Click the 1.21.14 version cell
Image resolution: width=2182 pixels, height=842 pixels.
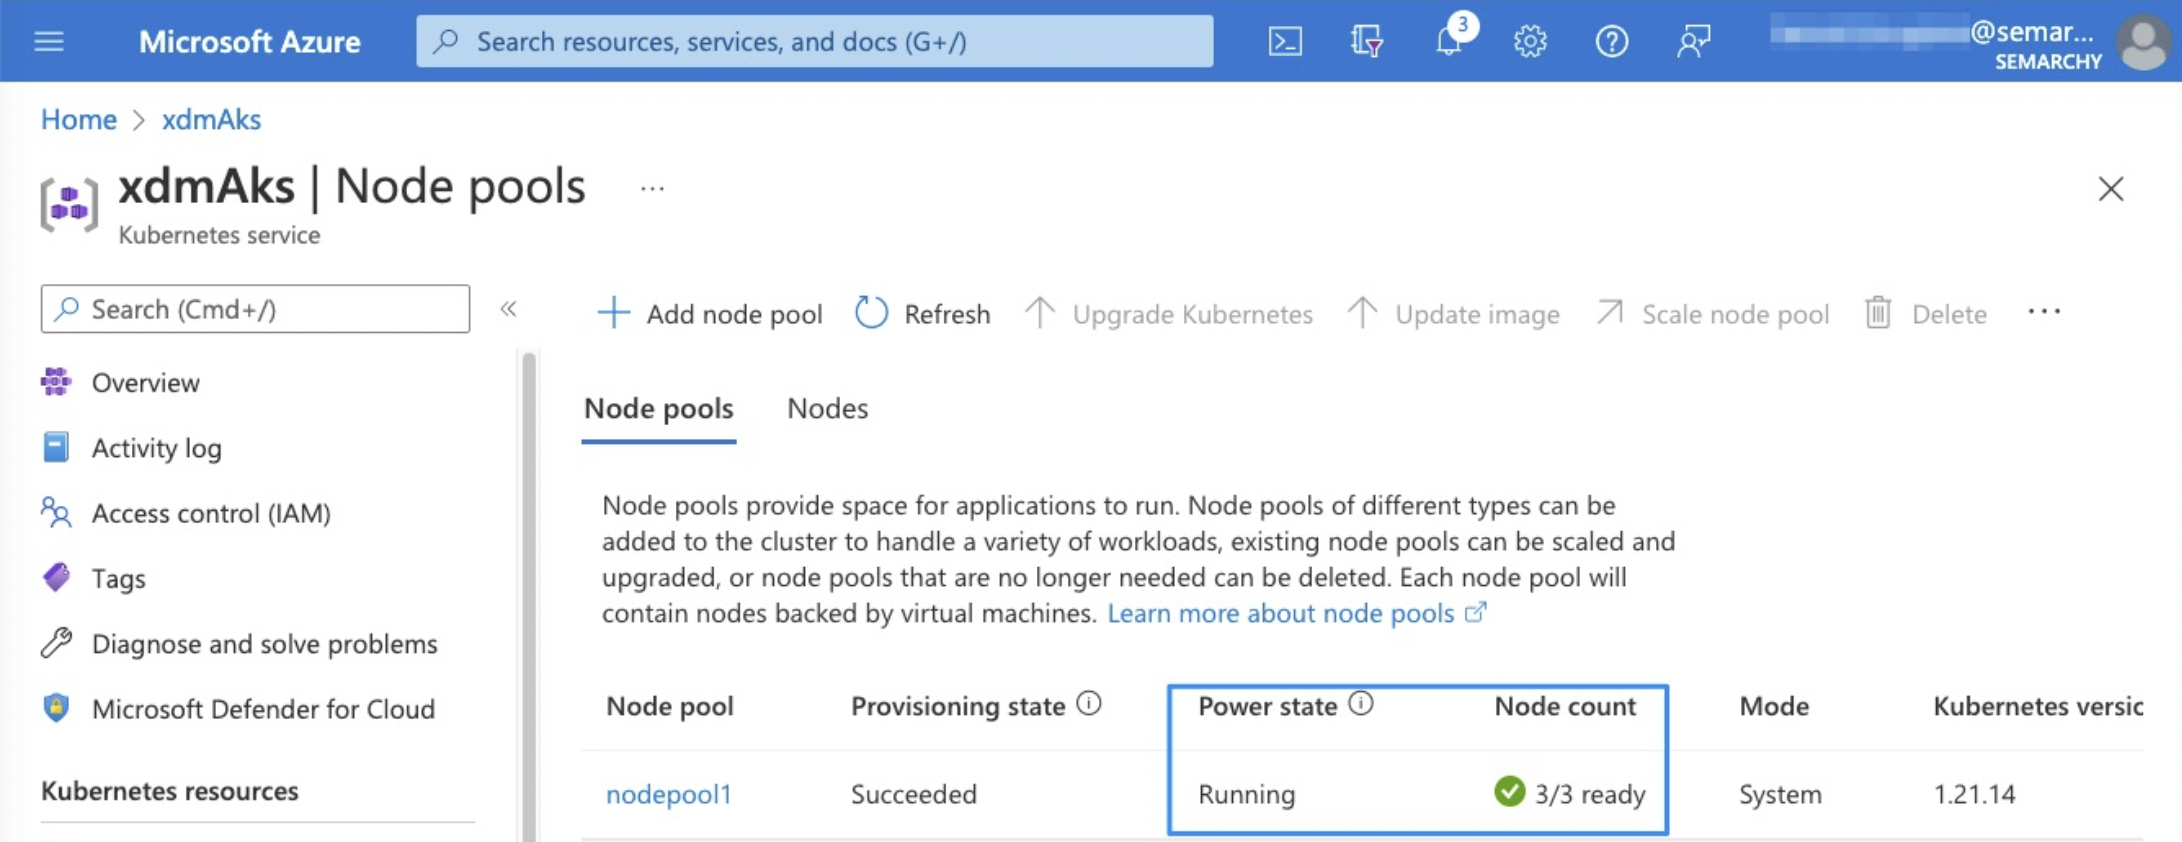click(1974, 794)
